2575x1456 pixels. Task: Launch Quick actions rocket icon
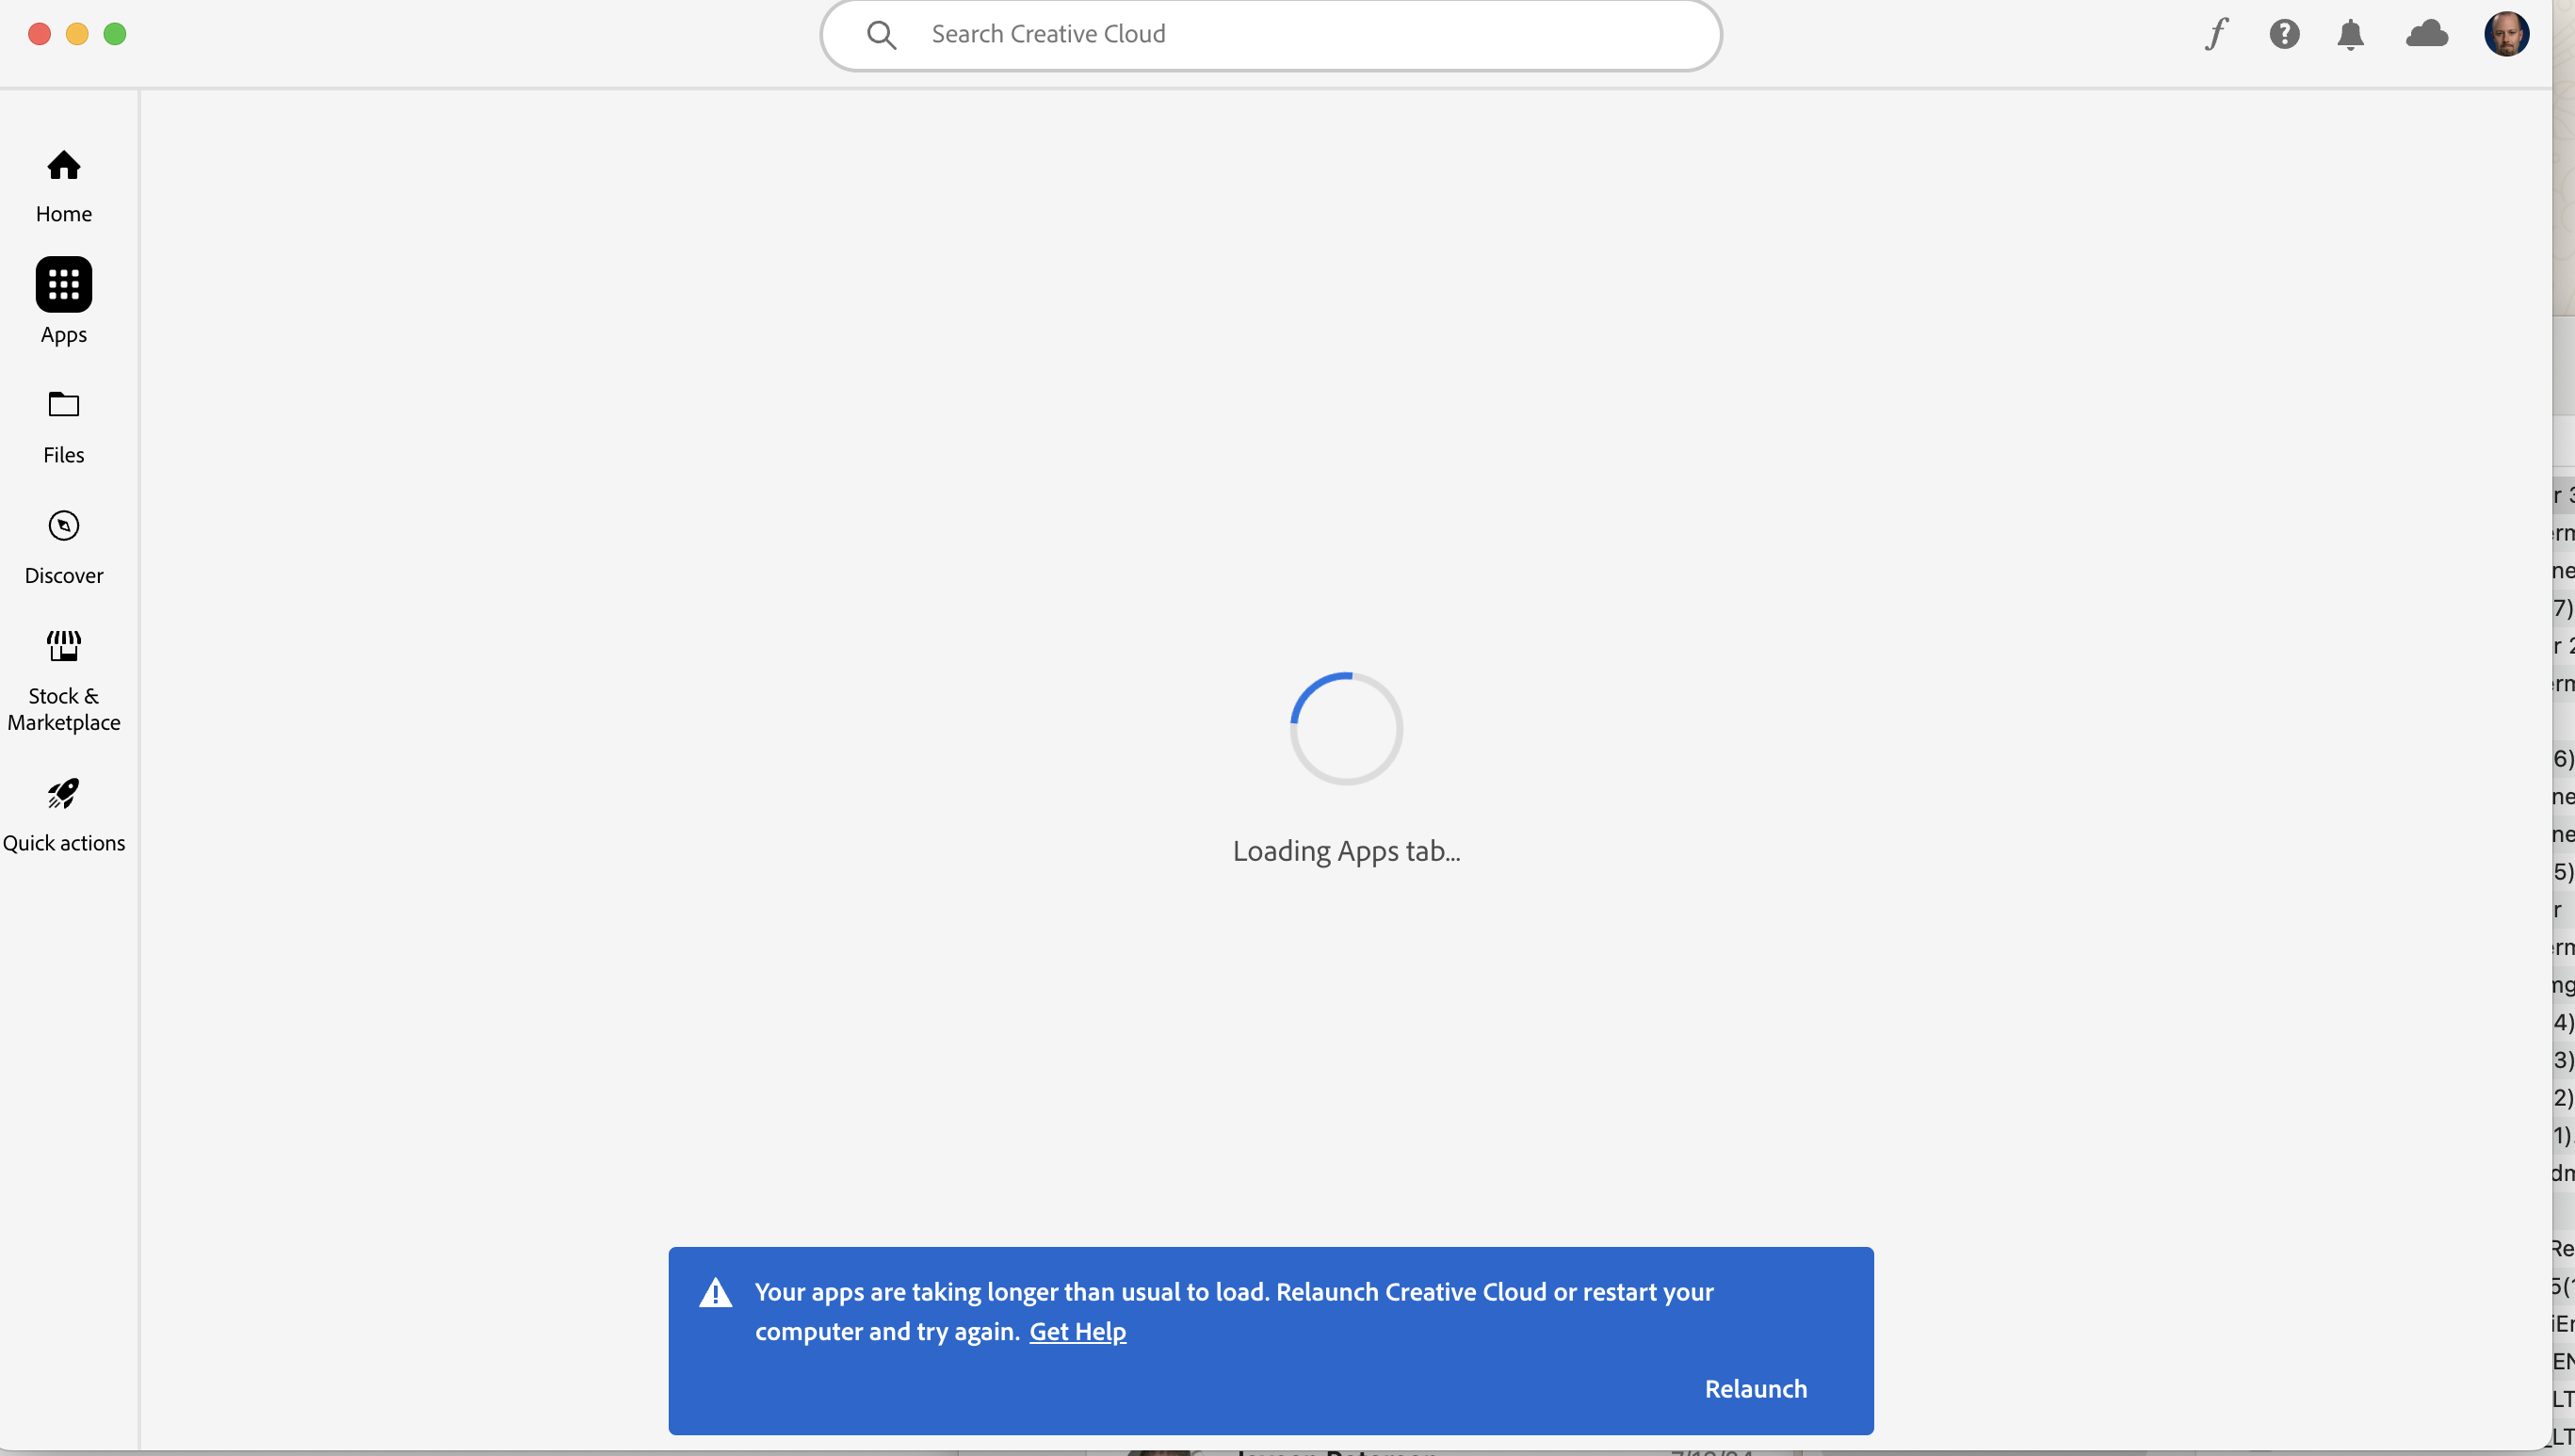64,794
